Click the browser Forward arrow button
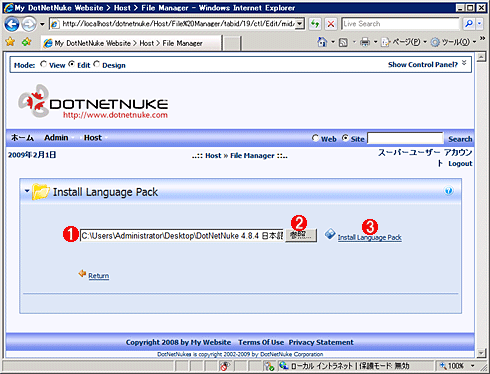490x374 pixels. pyautogui.click(x=29, y=24)
